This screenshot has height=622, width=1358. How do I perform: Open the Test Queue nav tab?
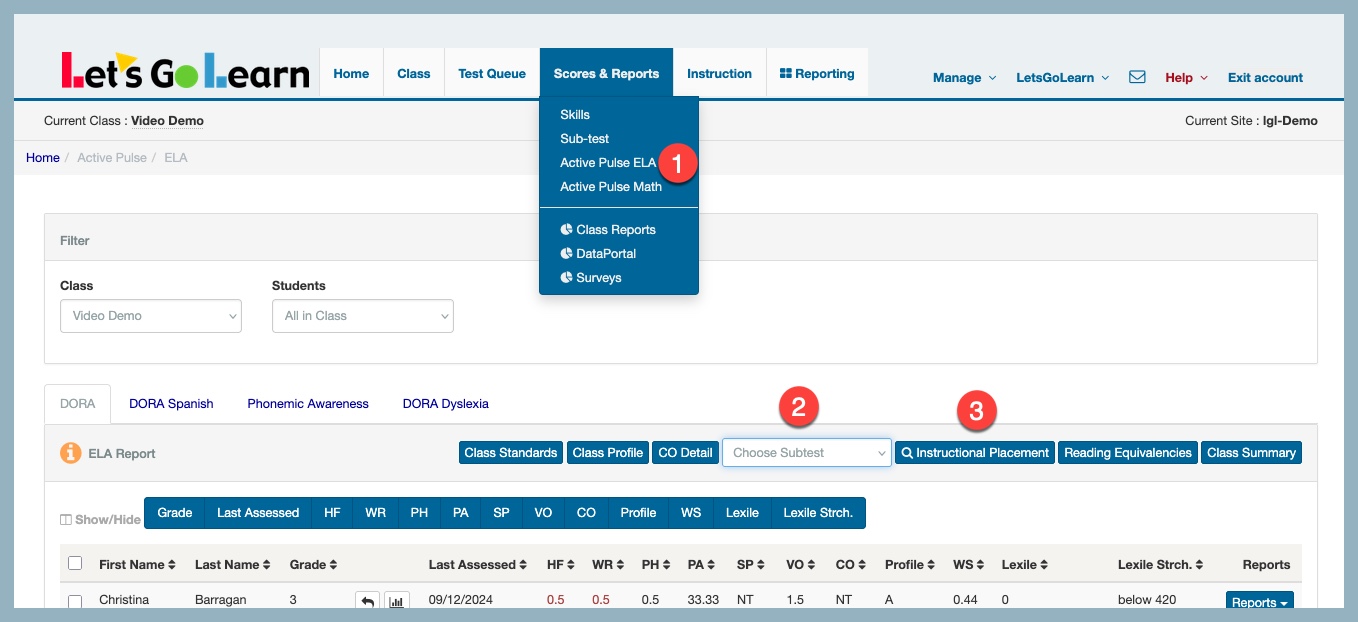(x=492, y=73)
